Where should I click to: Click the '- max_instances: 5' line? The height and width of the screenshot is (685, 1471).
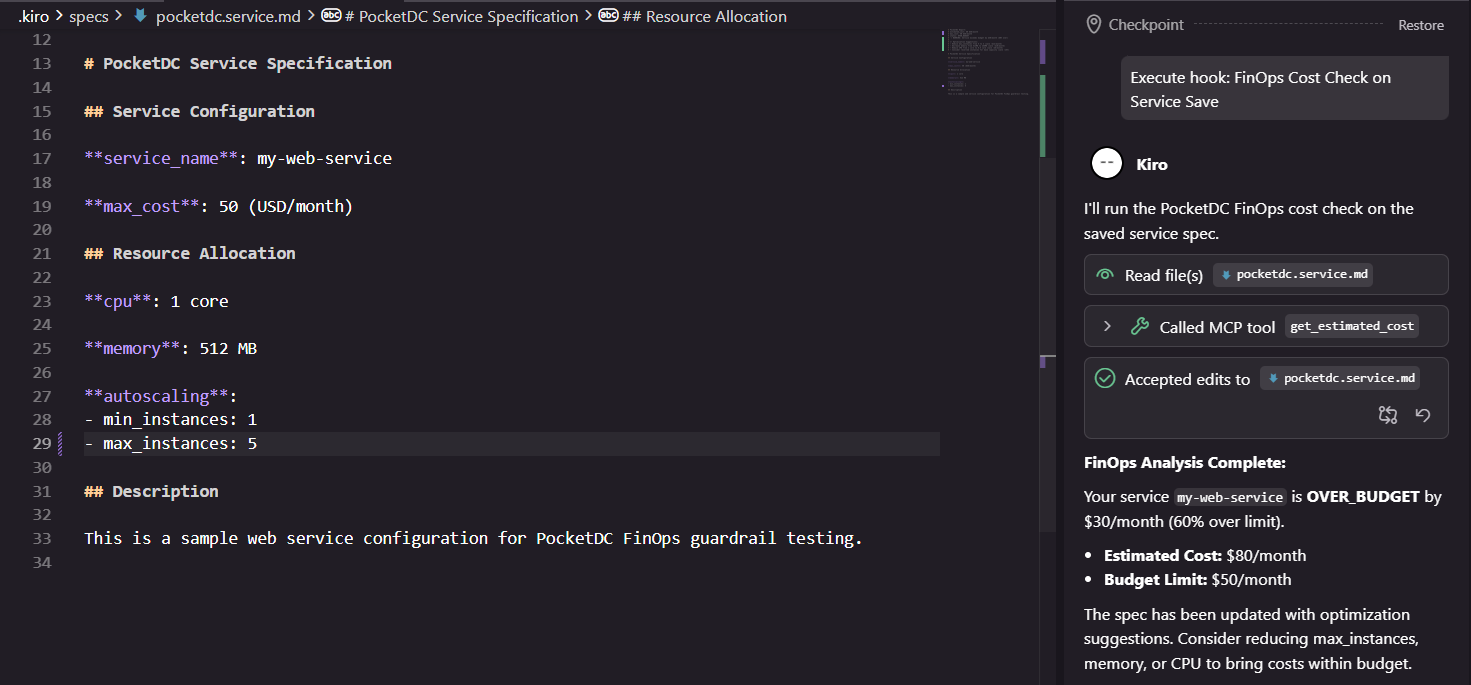[x=171, y=443]
